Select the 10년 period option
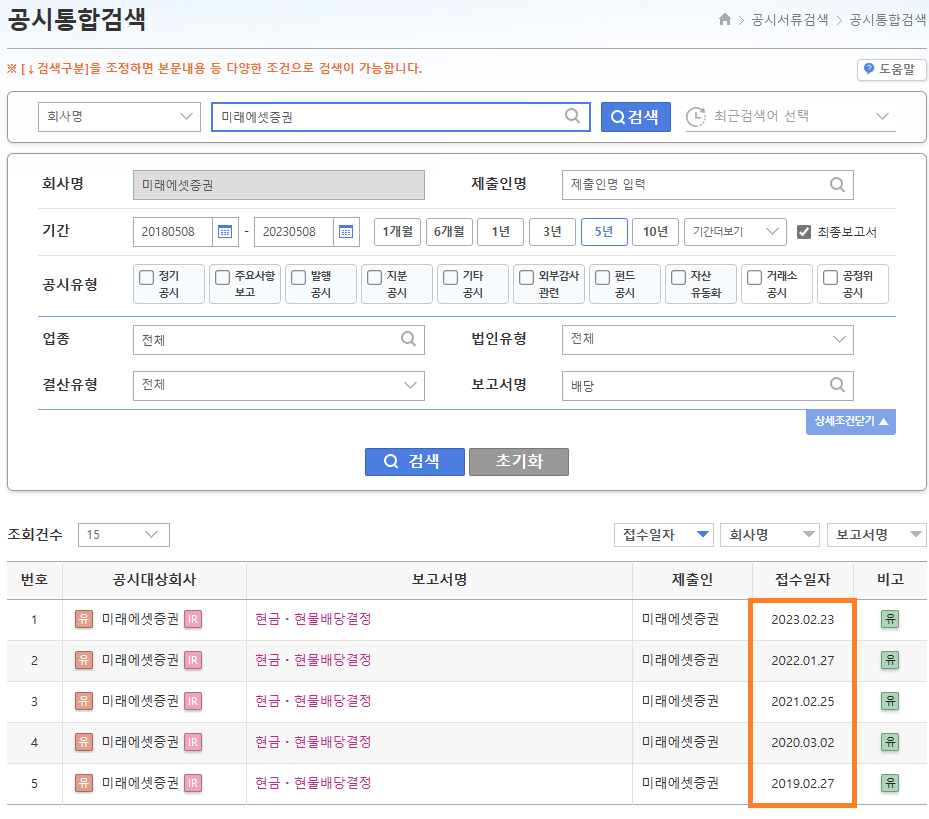 tap(655, 232)
